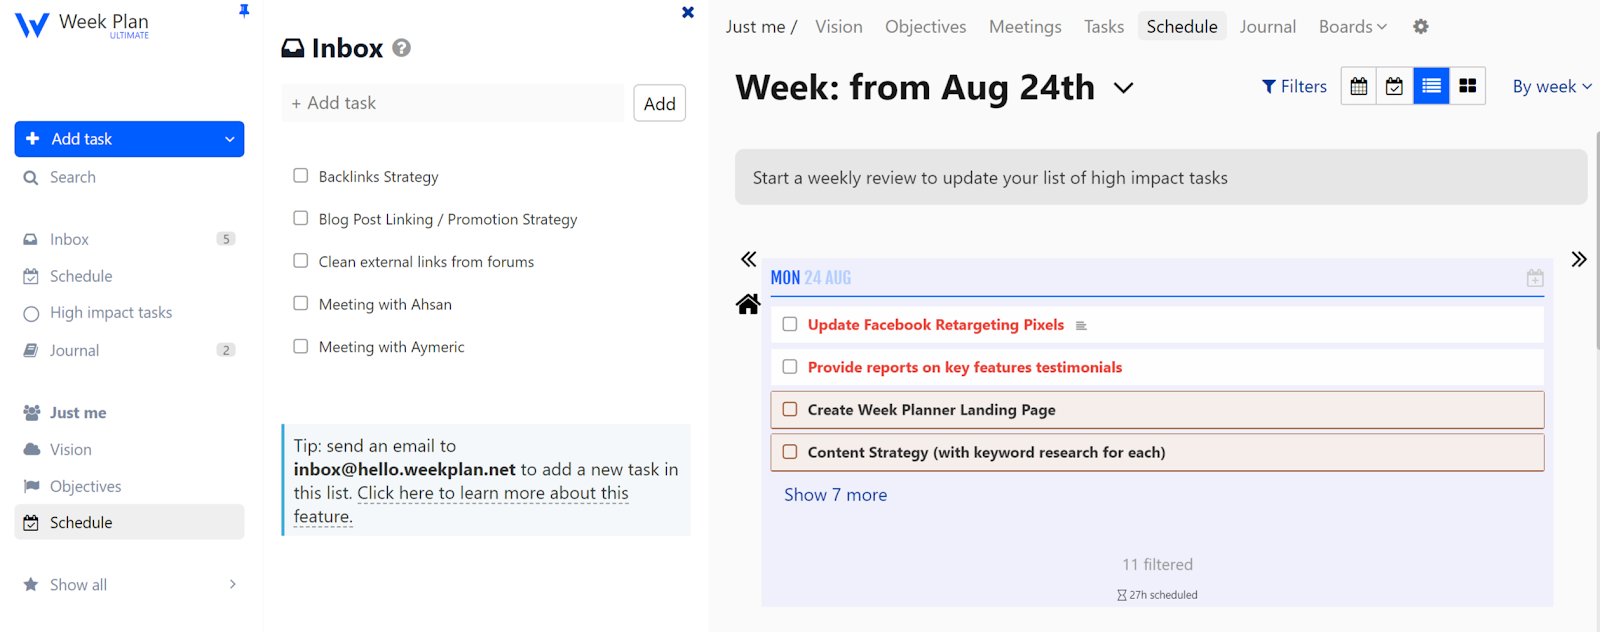Switch to the grid view layout icon
The image size is (1600, 632).
pos(1467,87)
